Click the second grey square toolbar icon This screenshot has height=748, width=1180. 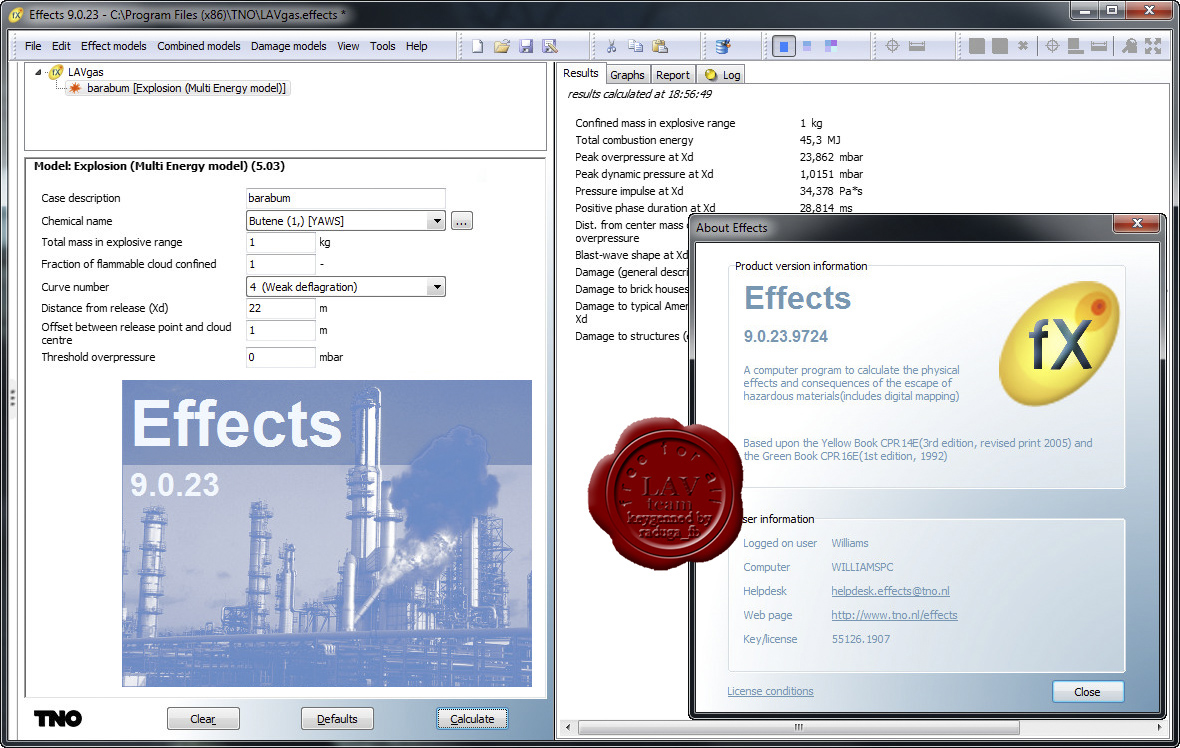click(1000, 47)
